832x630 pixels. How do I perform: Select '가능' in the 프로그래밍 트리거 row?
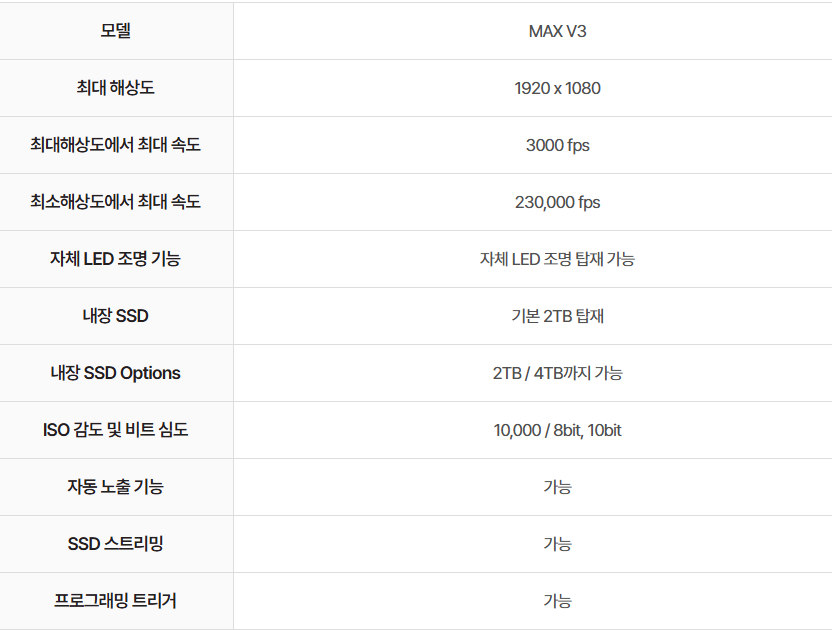pyautogui.click(x=557, y=601)
